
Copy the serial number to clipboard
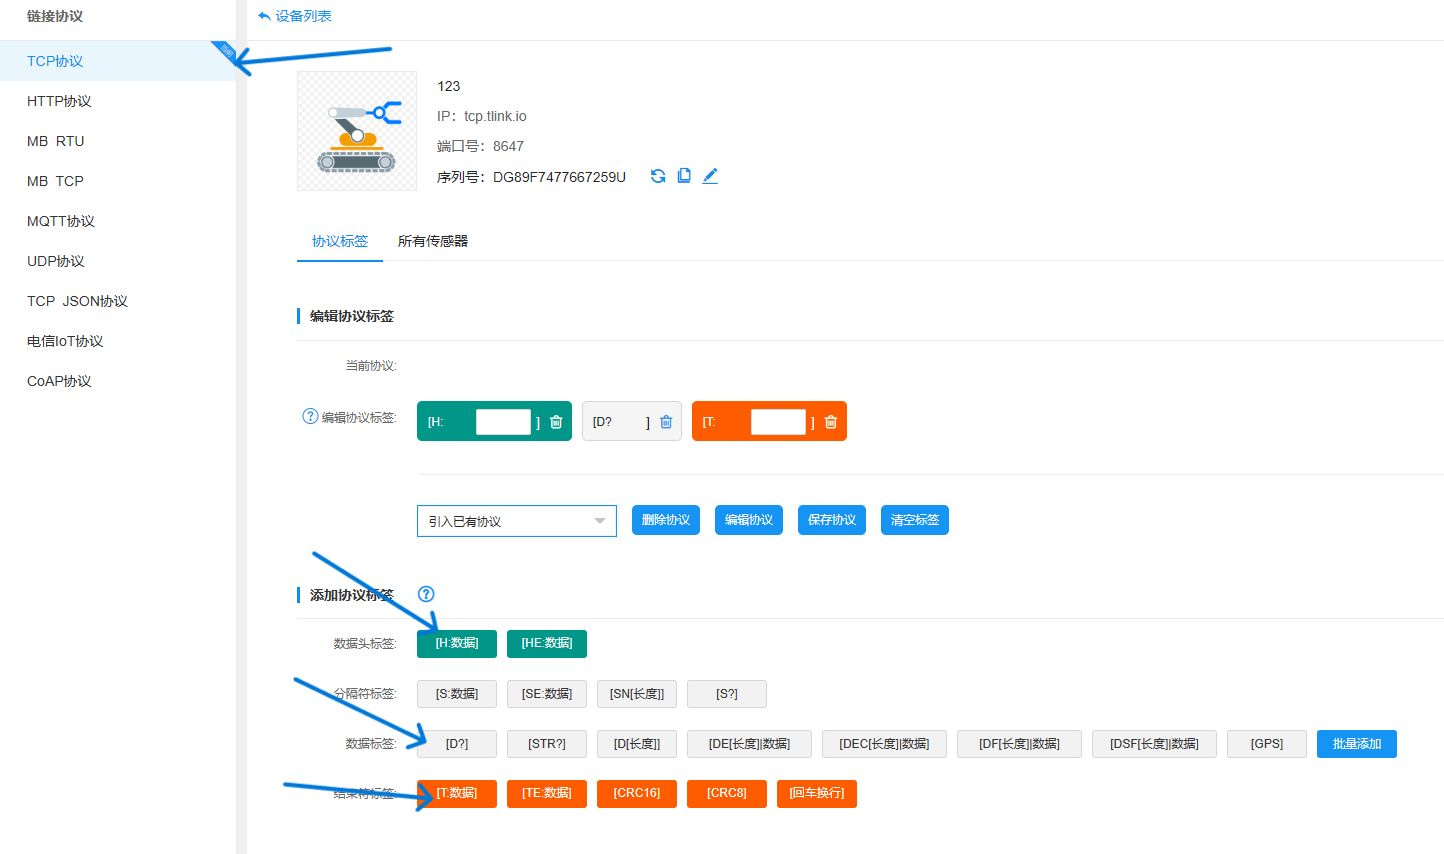pyautogui.click(x=684, y=175)
